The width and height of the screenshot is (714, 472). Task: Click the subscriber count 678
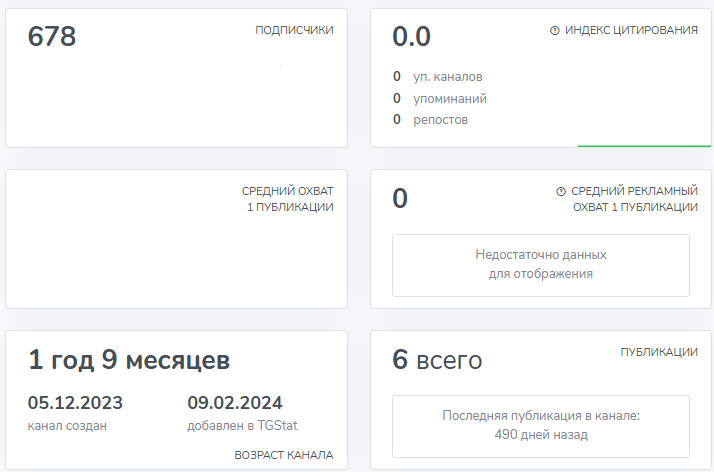52,36
